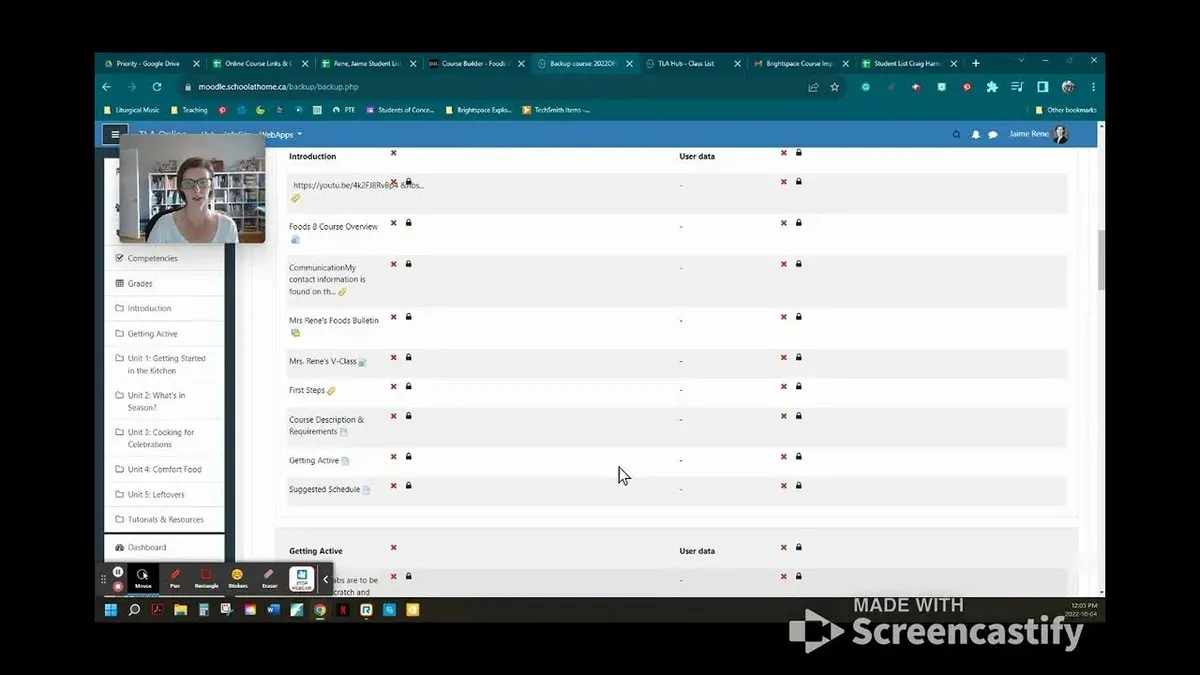Switch to Rene, Jaime Student List tab
The height and width of the screenshot is (675, 1200).
point(367,63)
